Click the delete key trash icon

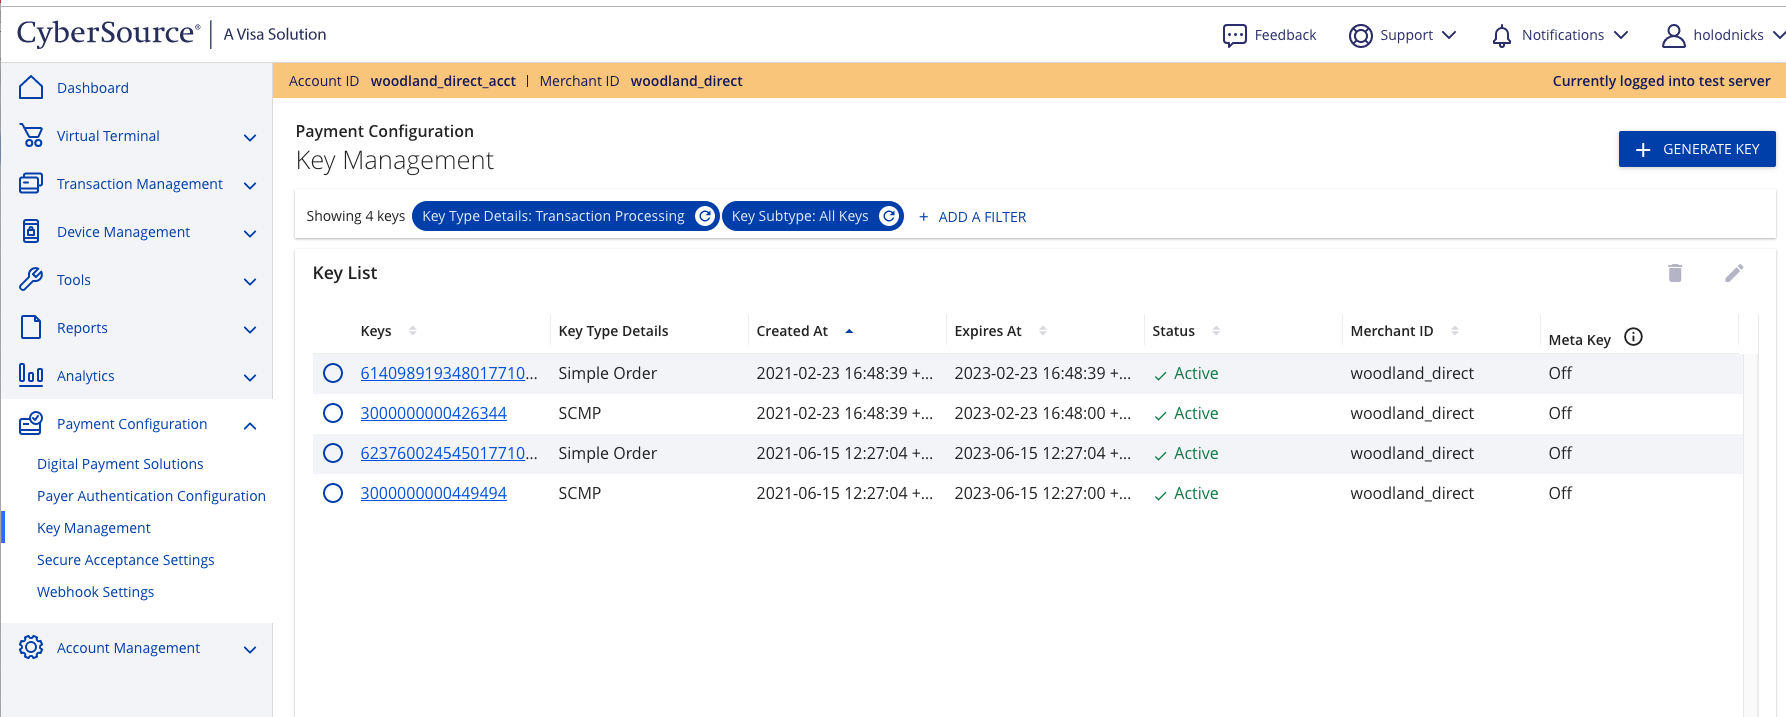1675,273
